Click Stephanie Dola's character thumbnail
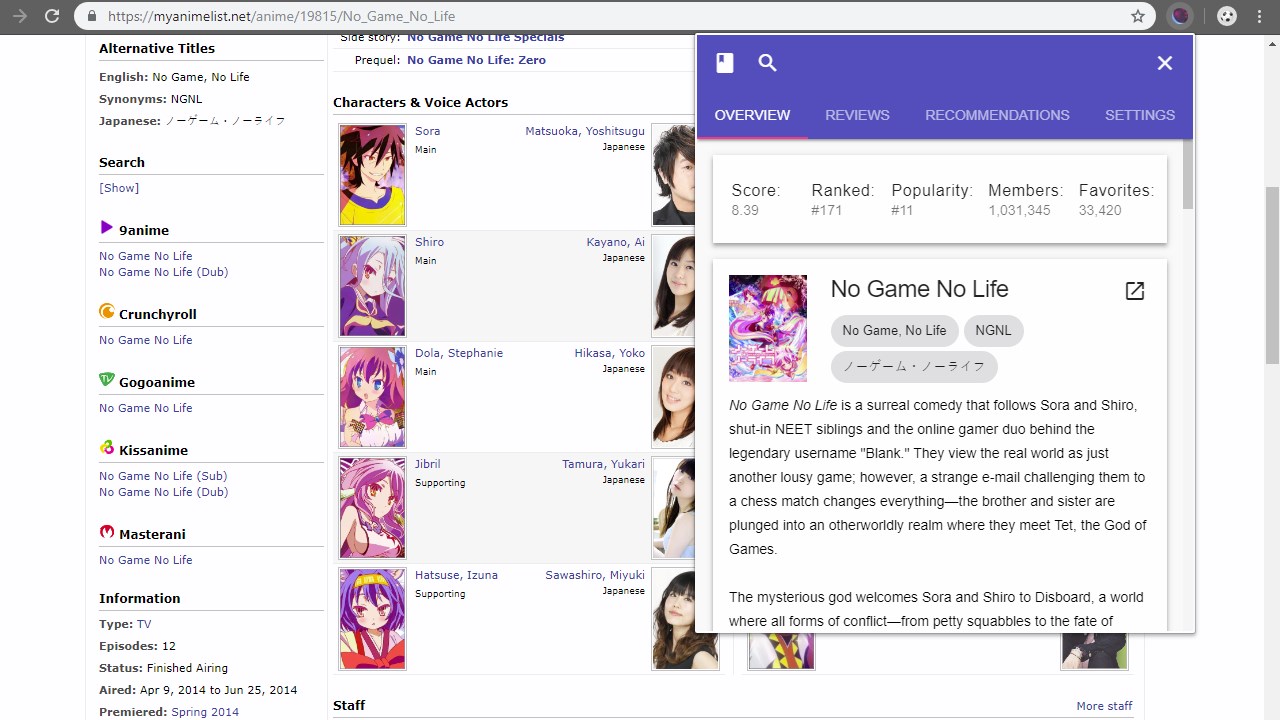1280x720 pixels. (372, 397)
